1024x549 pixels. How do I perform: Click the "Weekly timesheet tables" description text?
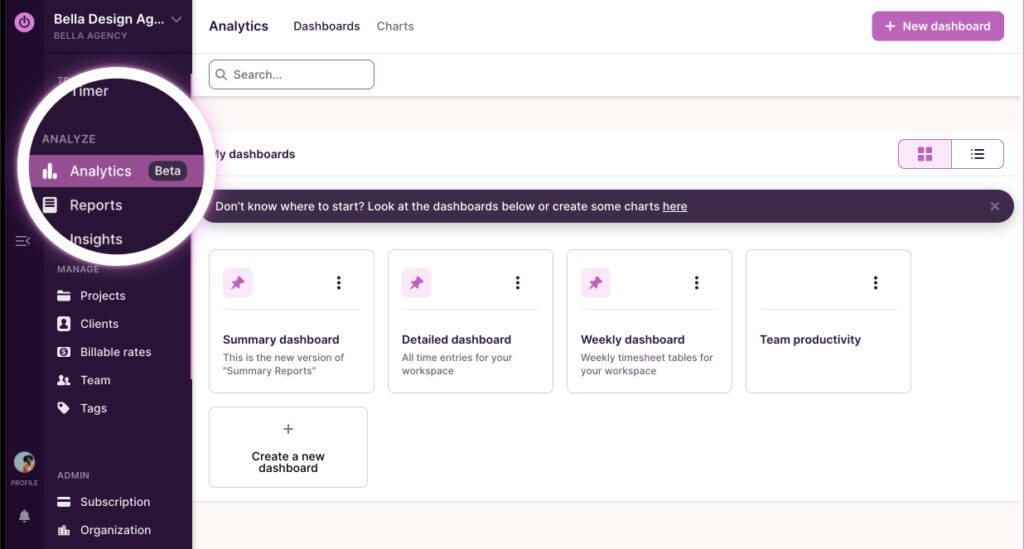pos(647,364)
